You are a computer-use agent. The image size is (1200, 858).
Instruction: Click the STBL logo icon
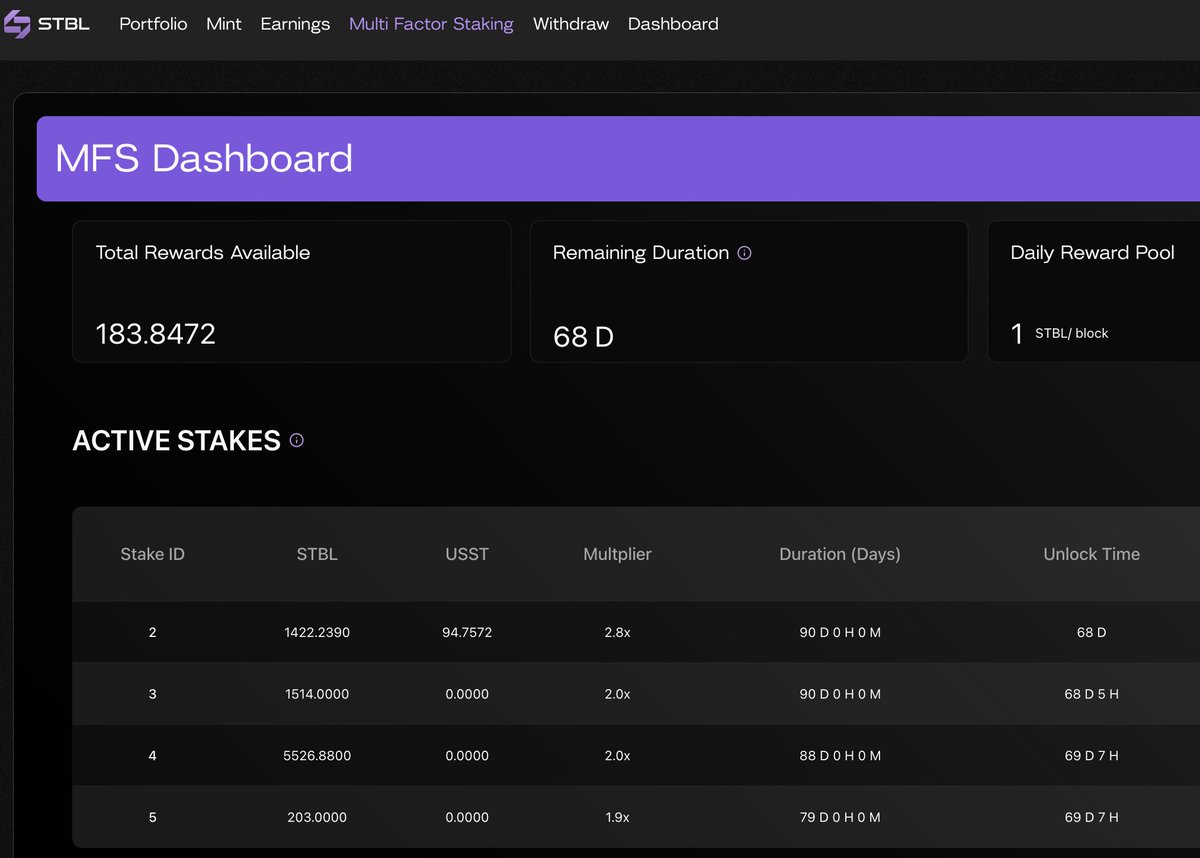17,23
